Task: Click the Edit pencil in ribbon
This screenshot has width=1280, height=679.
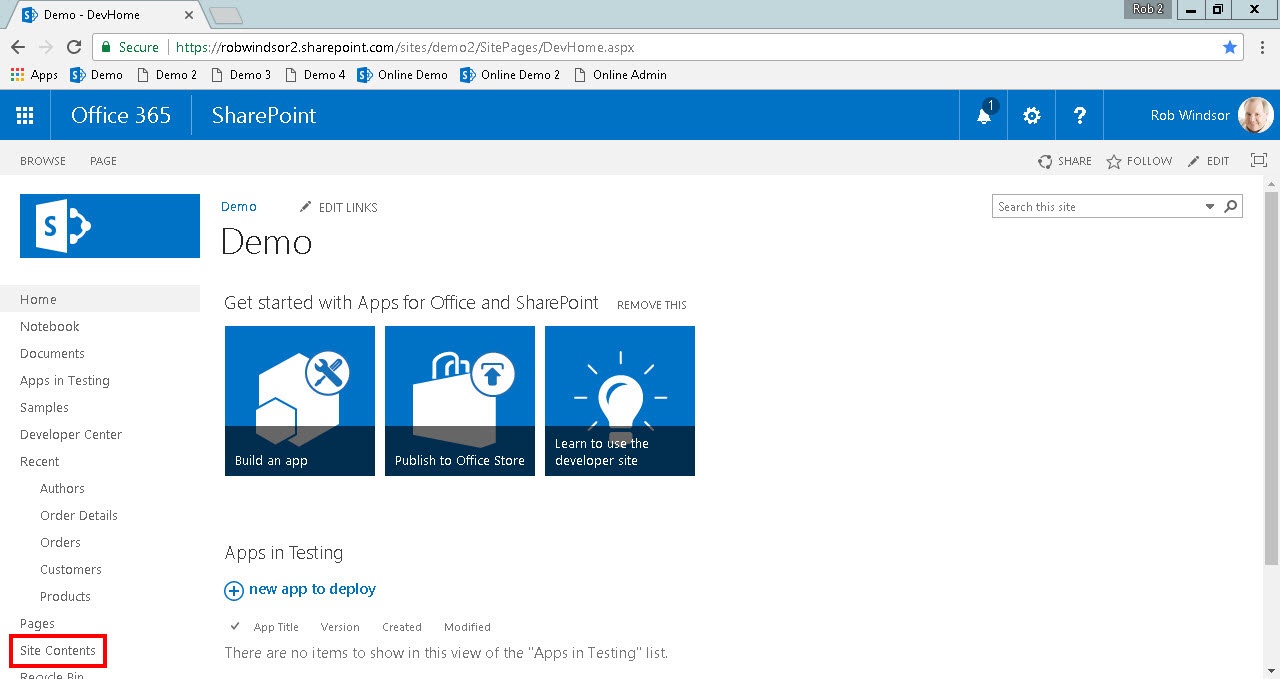Action: (1193, 161)
